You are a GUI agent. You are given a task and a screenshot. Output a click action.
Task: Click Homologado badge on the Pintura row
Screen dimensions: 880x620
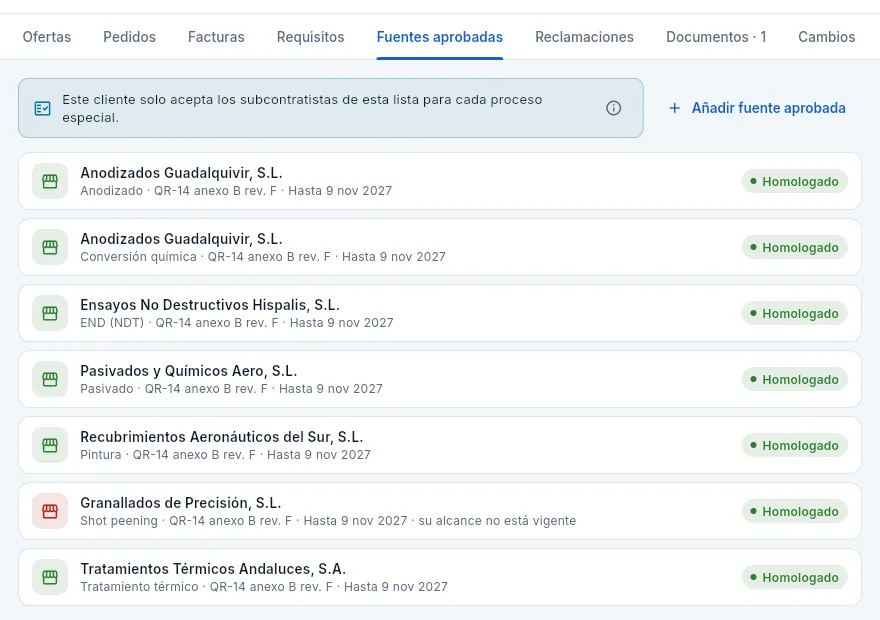[x=794, y=446]
